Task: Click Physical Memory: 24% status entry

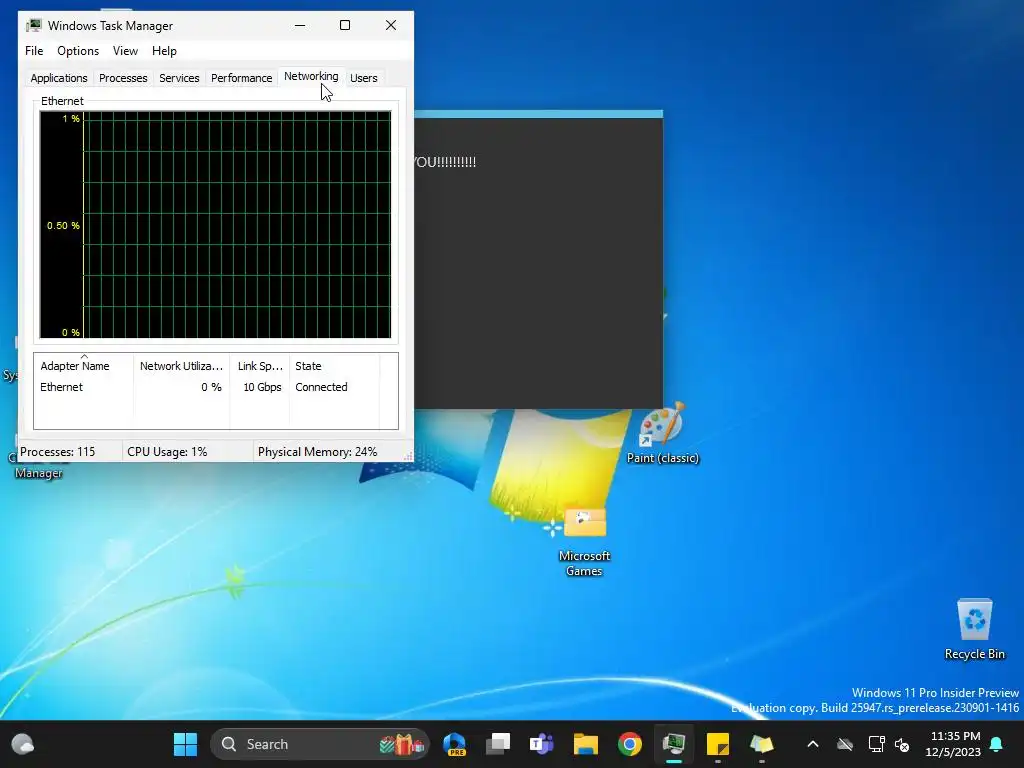Action: 317,452
